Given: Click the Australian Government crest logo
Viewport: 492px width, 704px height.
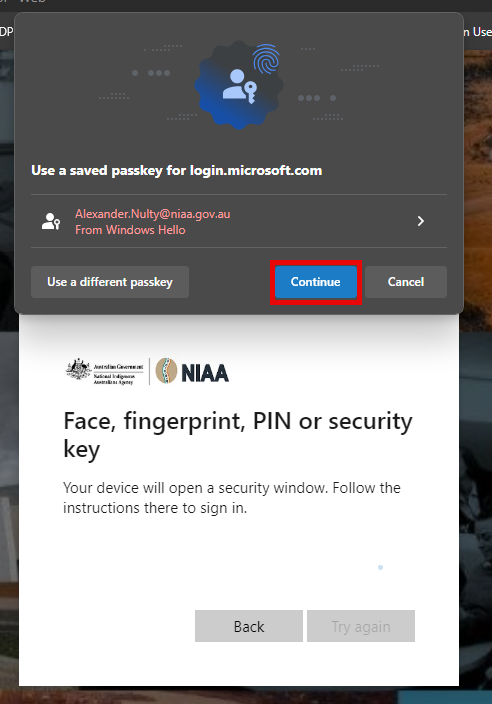Looking at the screenshot, I should [x=79, y=369].
